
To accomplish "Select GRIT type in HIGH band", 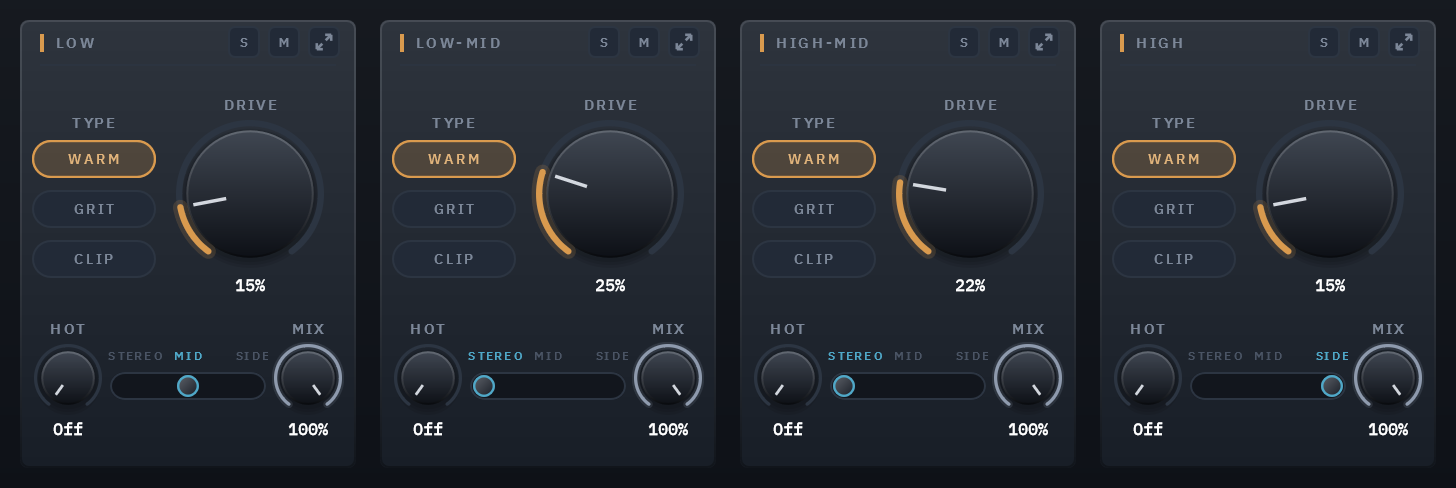I will tap(1174, 209).
